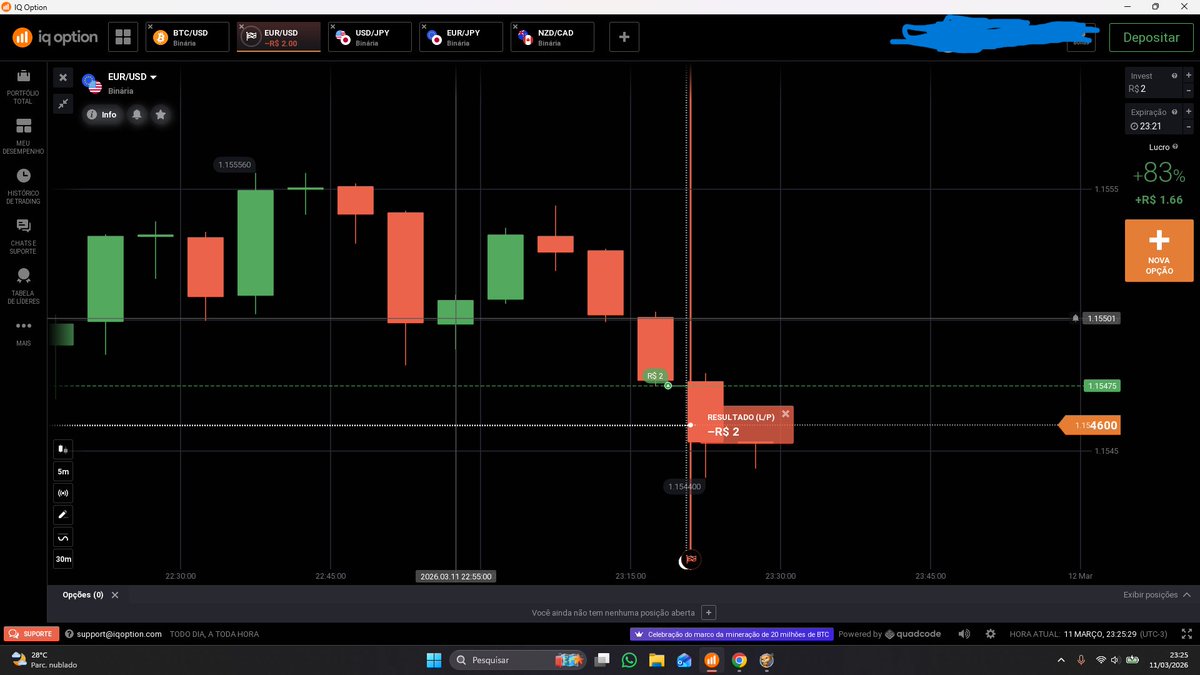
Task: Open Portfólio Total in the sidebar
Action: [x=23, y=87]
